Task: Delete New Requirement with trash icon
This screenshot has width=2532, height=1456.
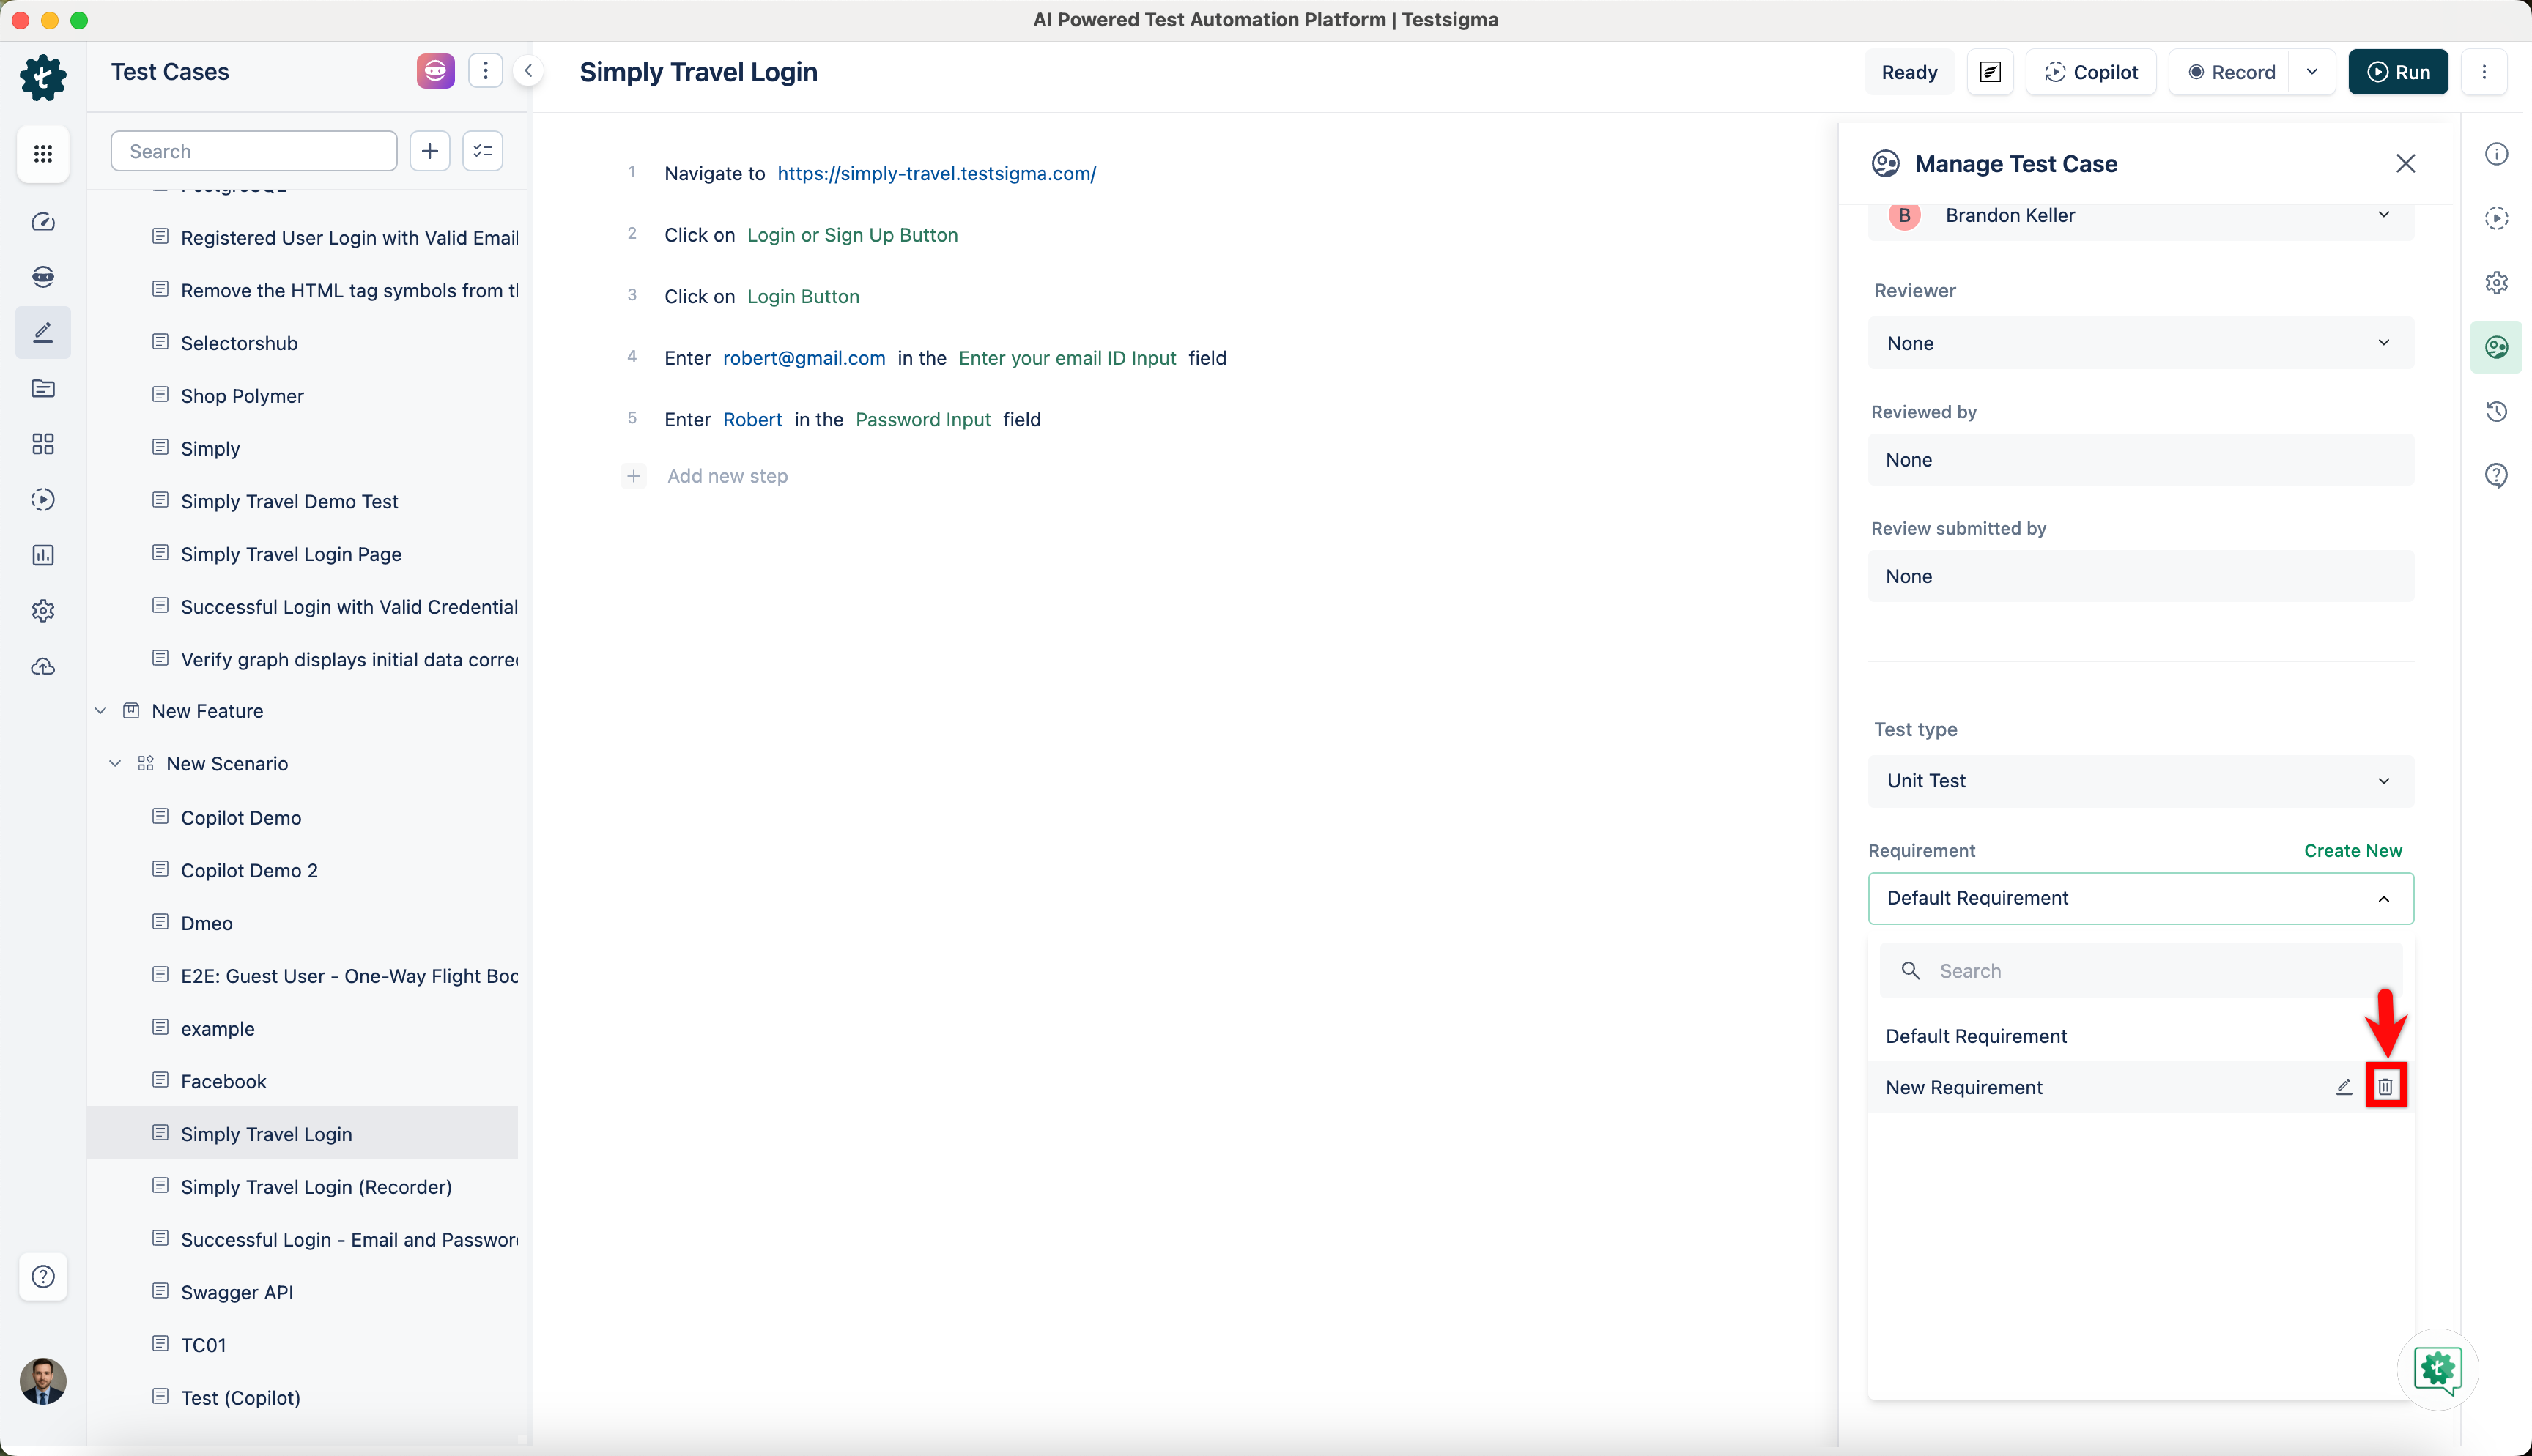Action: [2386, 1087]
